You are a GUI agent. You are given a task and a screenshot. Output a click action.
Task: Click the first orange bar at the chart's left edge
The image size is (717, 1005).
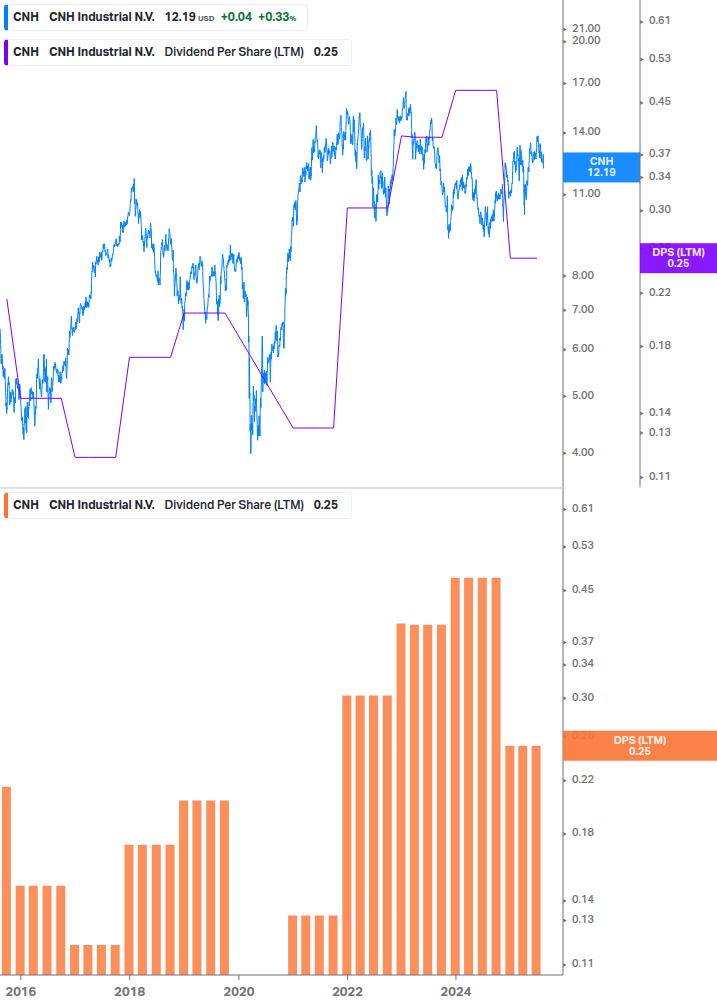tap(6, 881)
